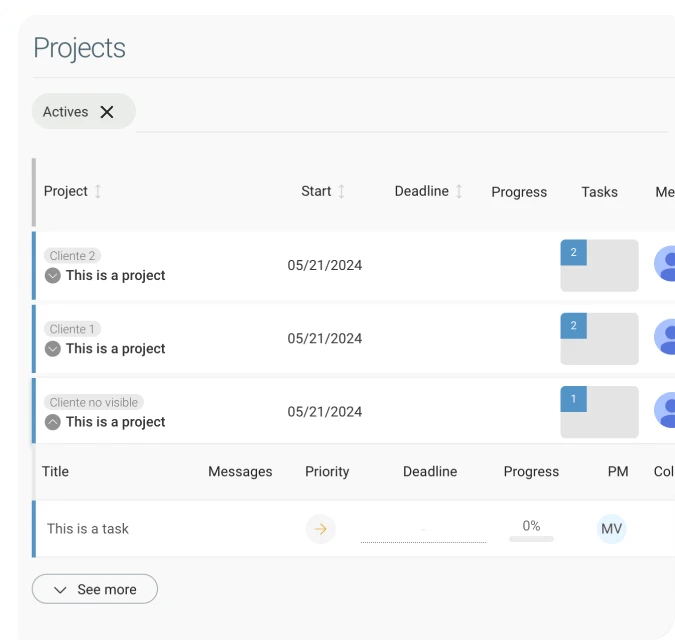The width and height of the screenshot is (675, 640).
Task: Open Cliente no visible's project title
Action: tap(115, 422)
